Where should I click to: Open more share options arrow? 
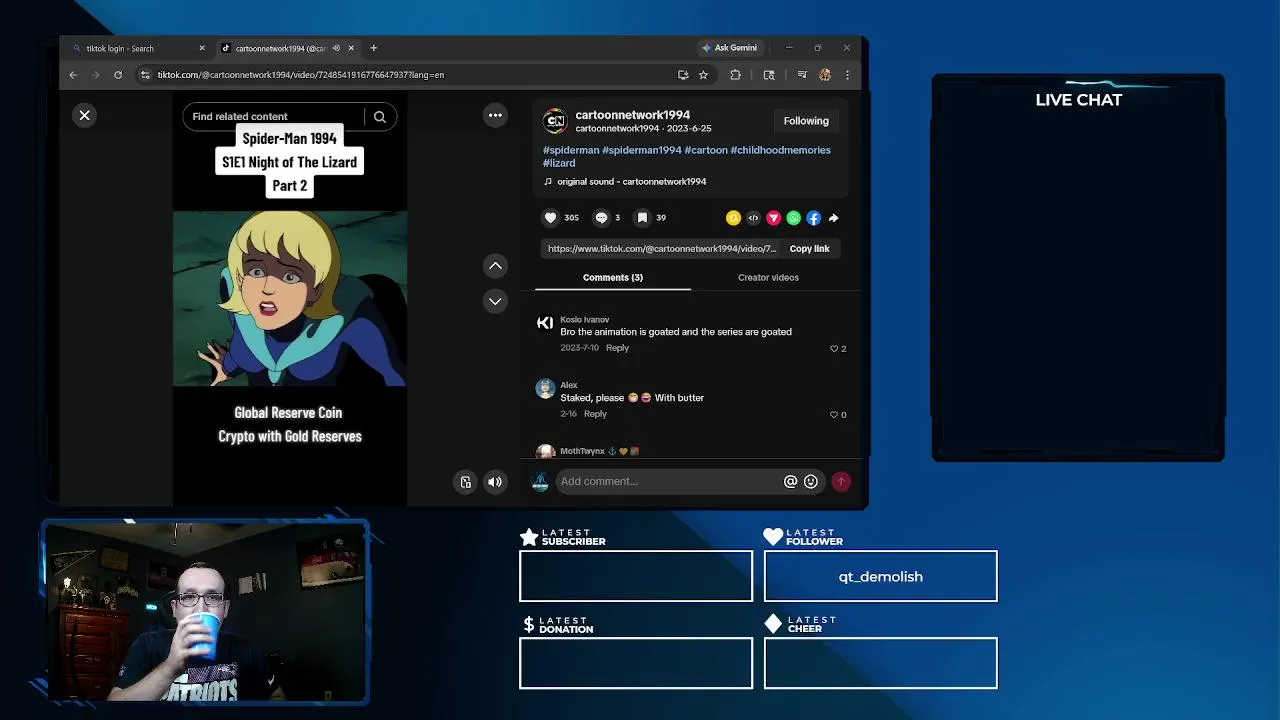click(x=833, y=218)
